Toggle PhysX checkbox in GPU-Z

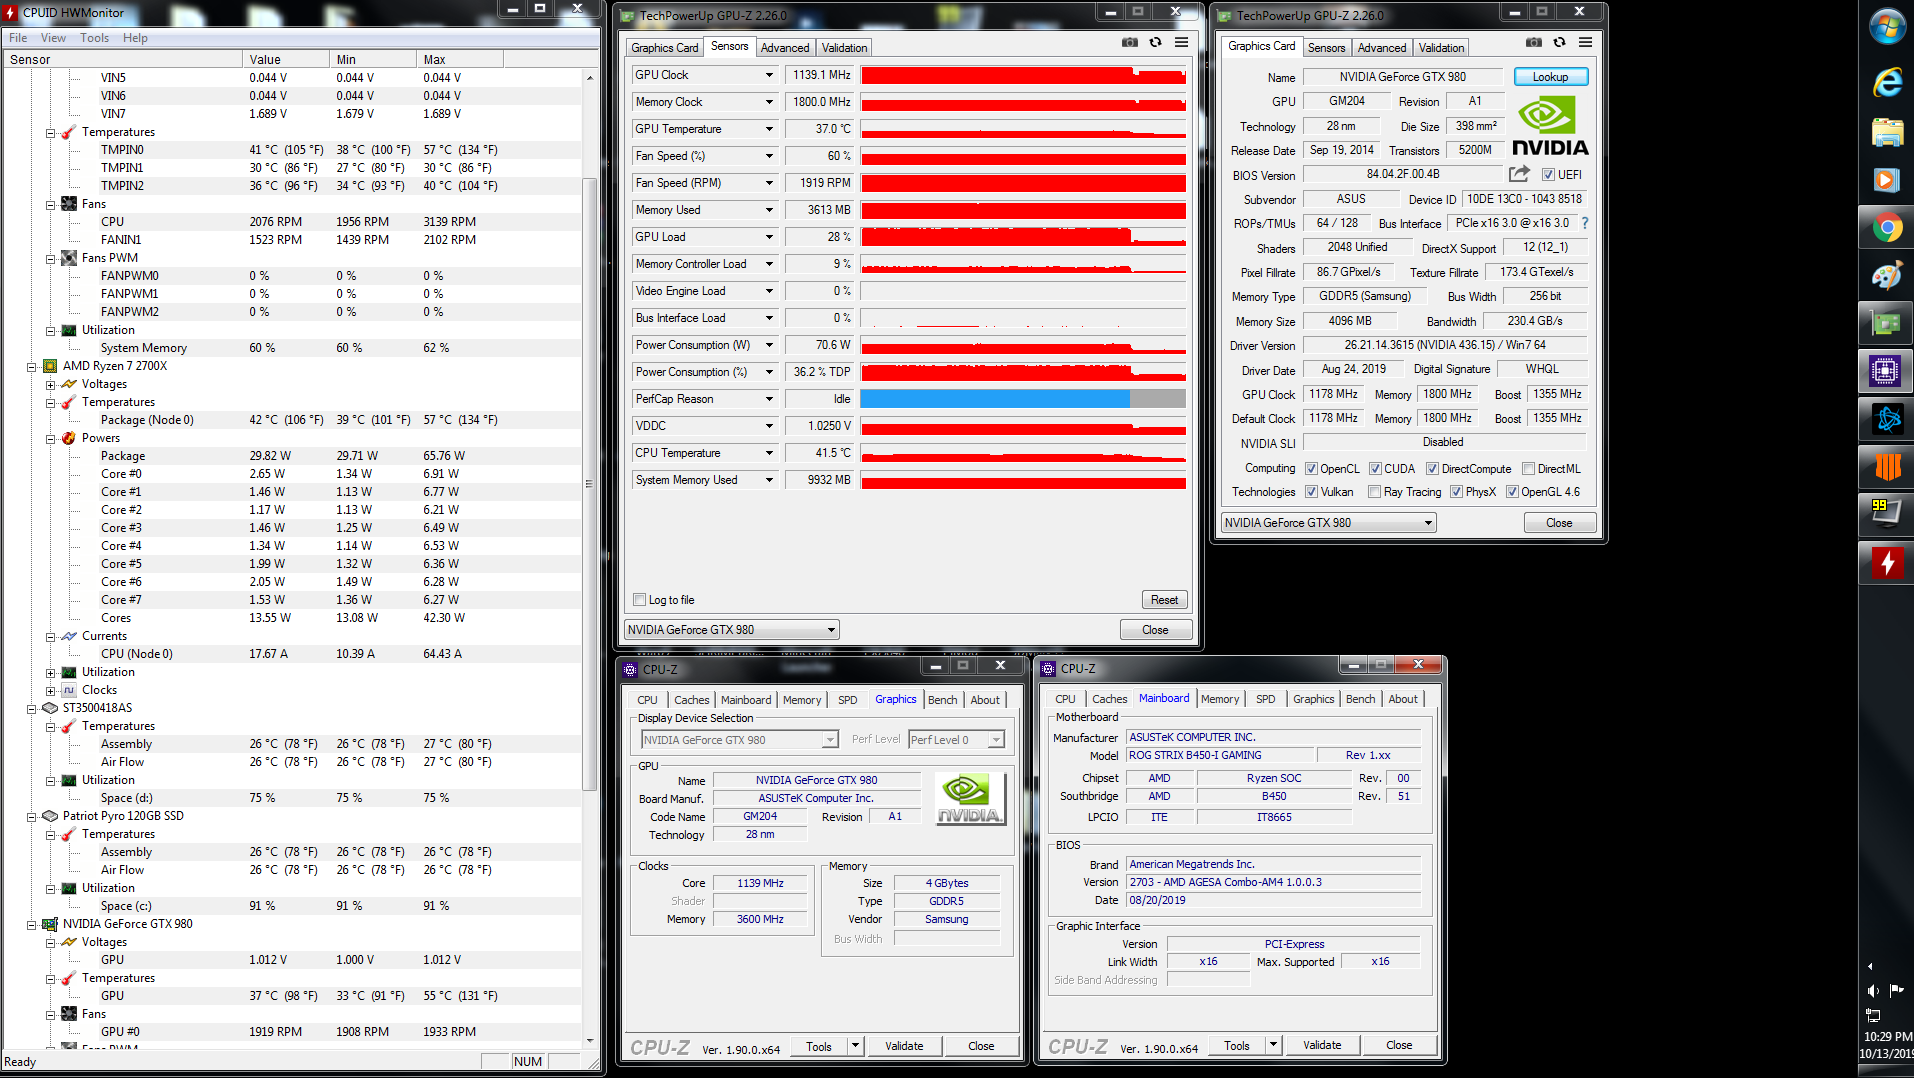[1456, 492]
